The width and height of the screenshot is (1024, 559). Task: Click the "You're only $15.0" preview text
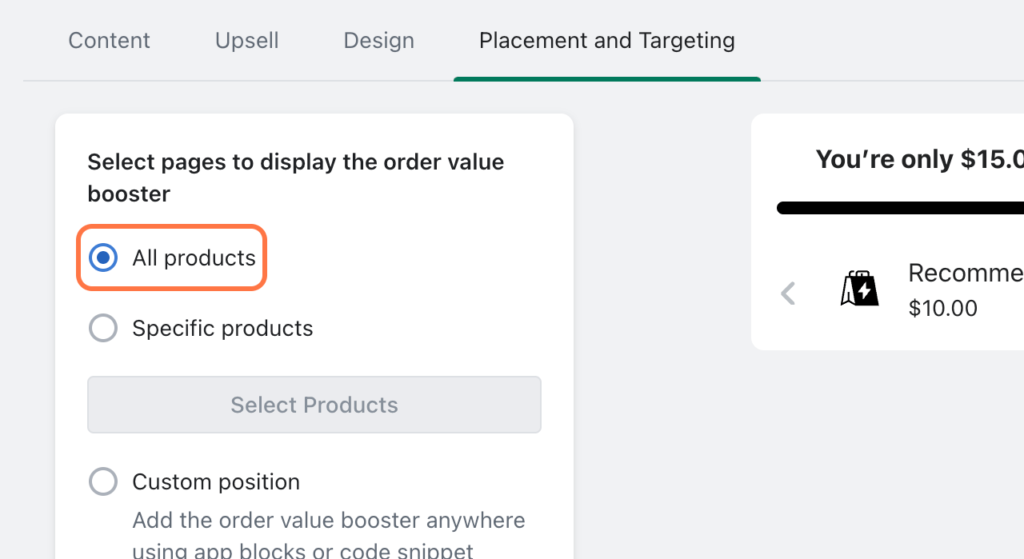[x=919, y=159]
